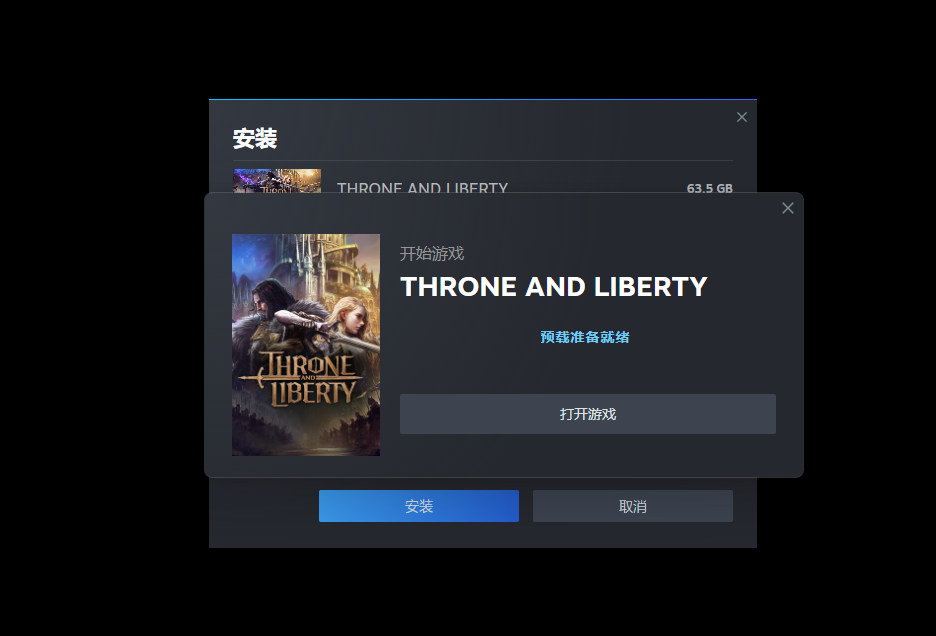Click the Throne and Liberty cover art

[x=306, y=345]
